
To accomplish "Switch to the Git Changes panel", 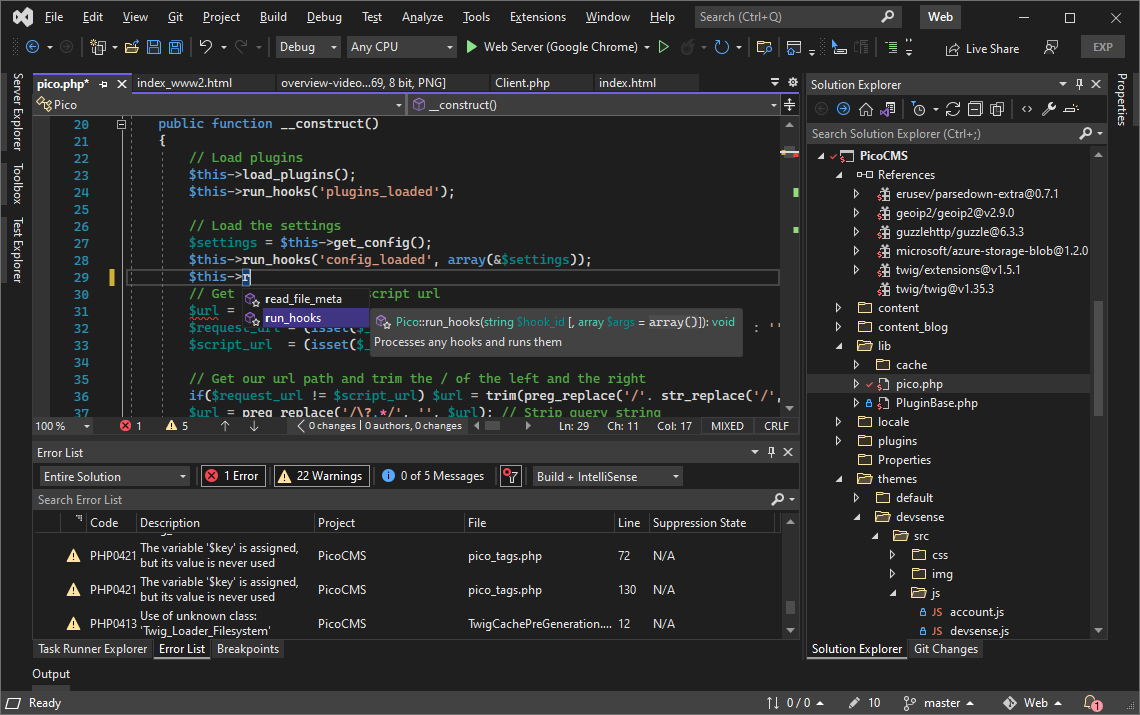I will [x=944, y=648].
